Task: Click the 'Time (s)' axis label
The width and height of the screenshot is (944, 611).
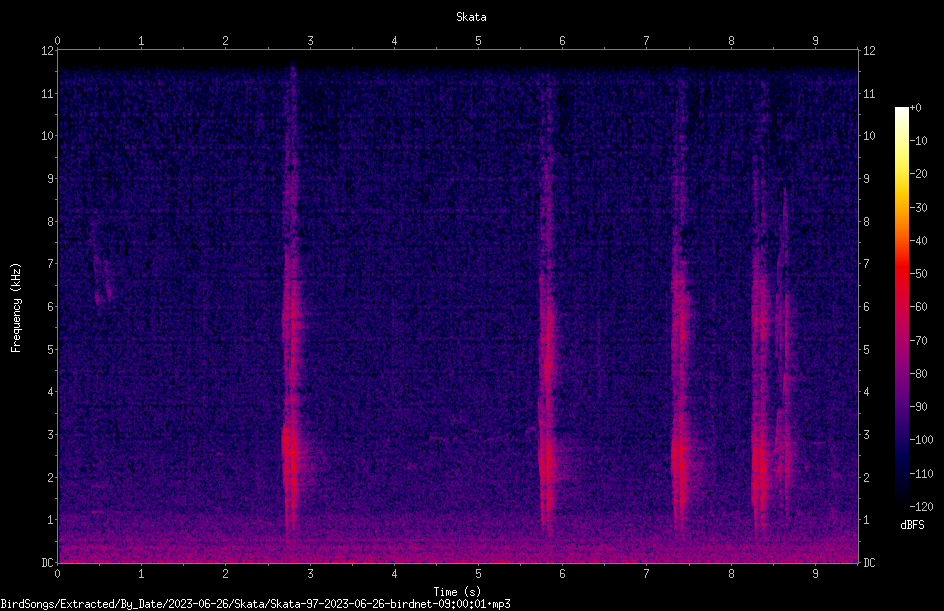Action: [457, 592]
